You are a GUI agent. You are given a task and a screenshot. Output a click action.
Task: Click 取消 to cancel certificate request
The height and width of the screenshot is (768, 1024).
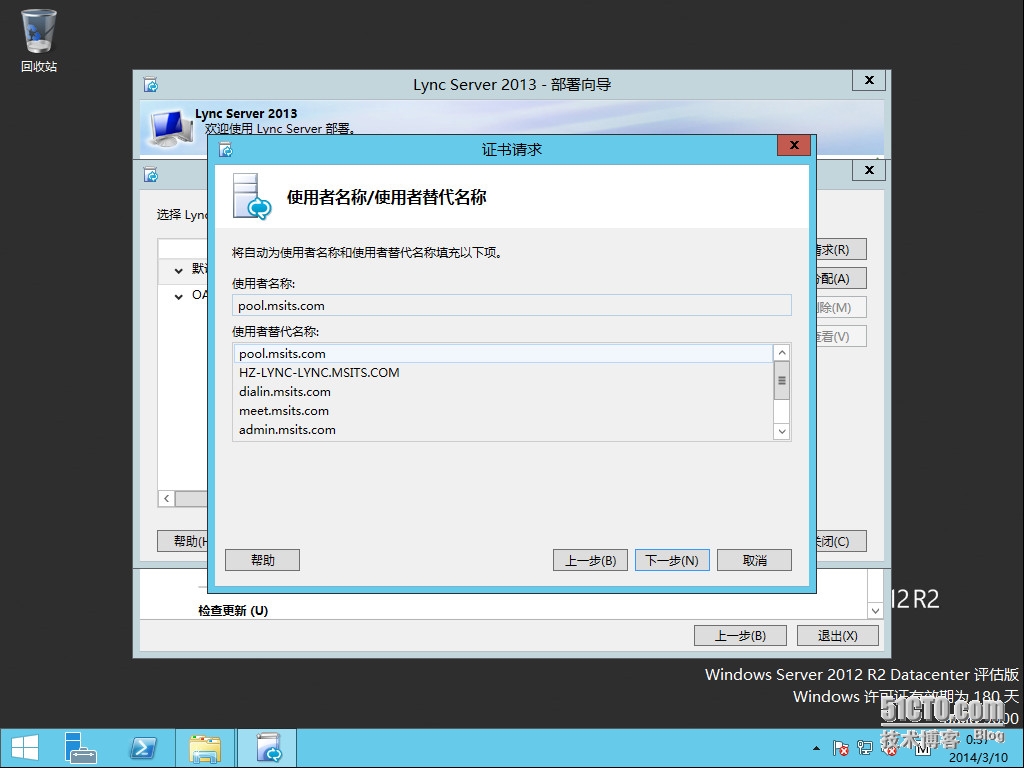[754, 560]
